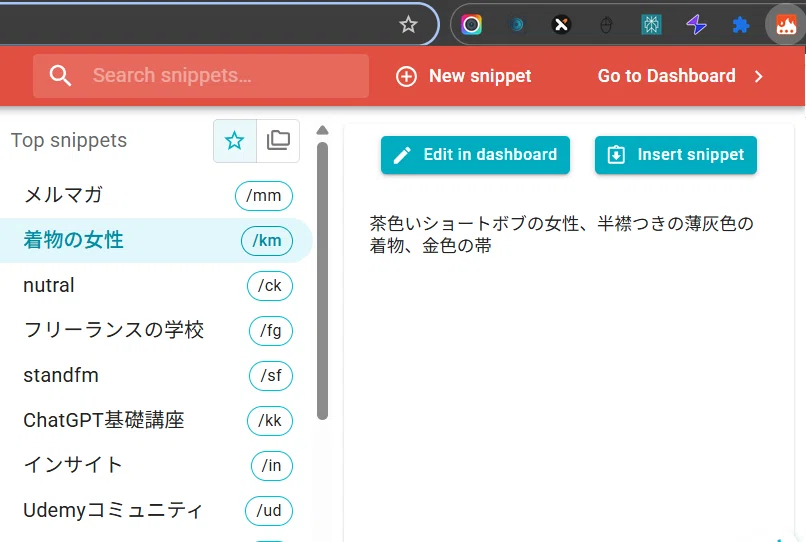The width and height of the screenshot is (806, 542).
Task: Switch to folders view toggle
Action: (278, 140)
